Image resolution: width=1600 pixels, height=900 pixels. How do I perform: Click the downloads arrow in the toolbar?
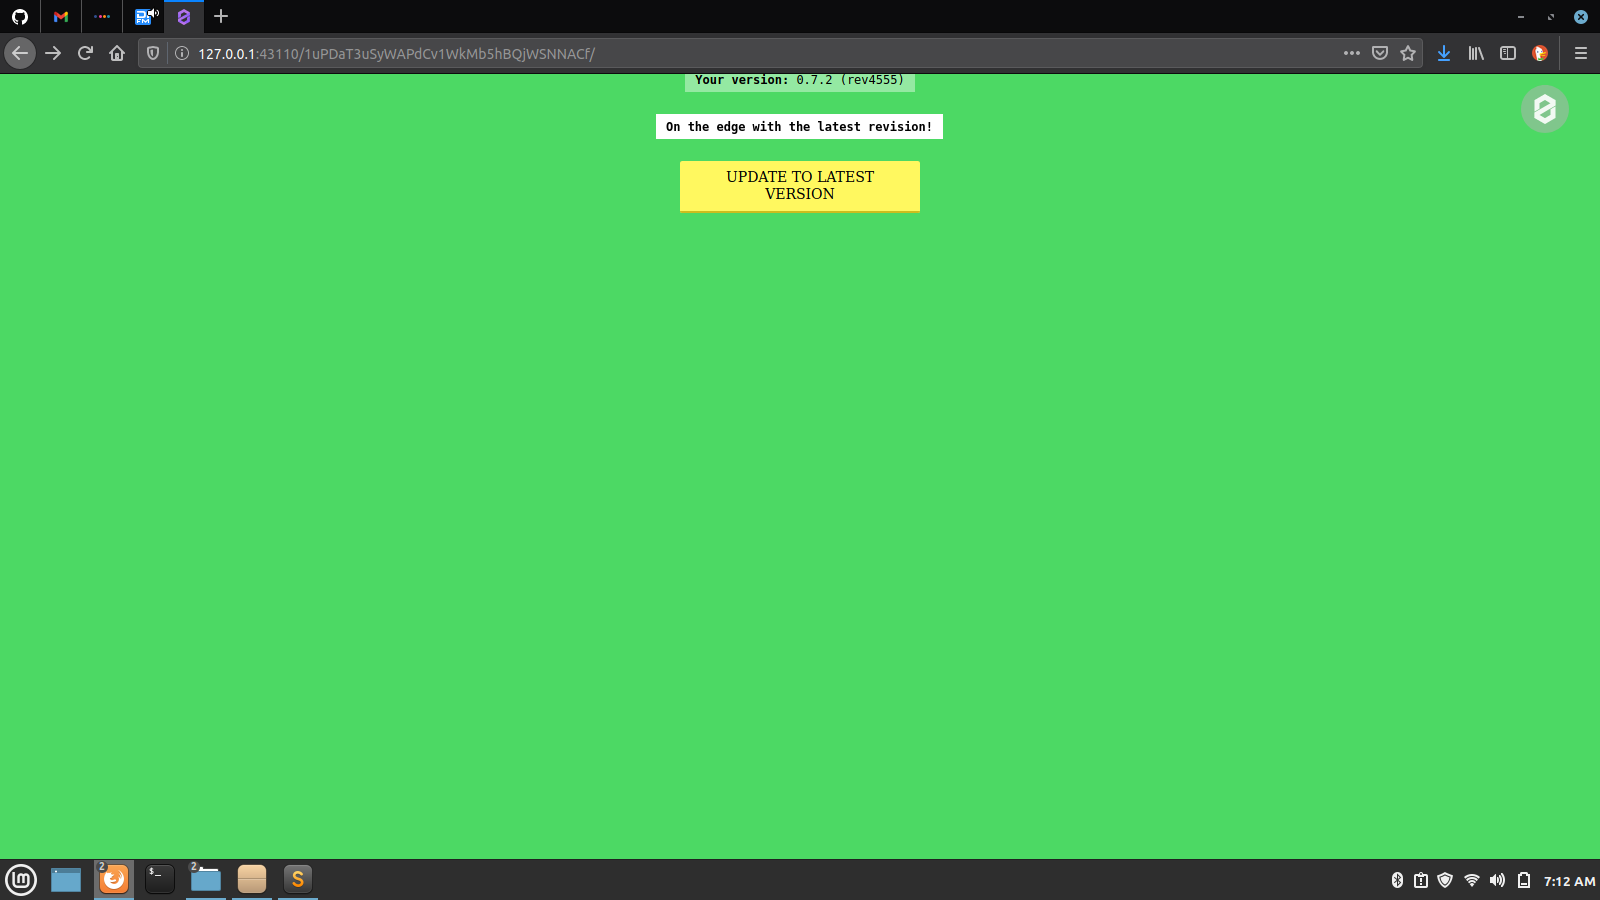coord(1444,53)
